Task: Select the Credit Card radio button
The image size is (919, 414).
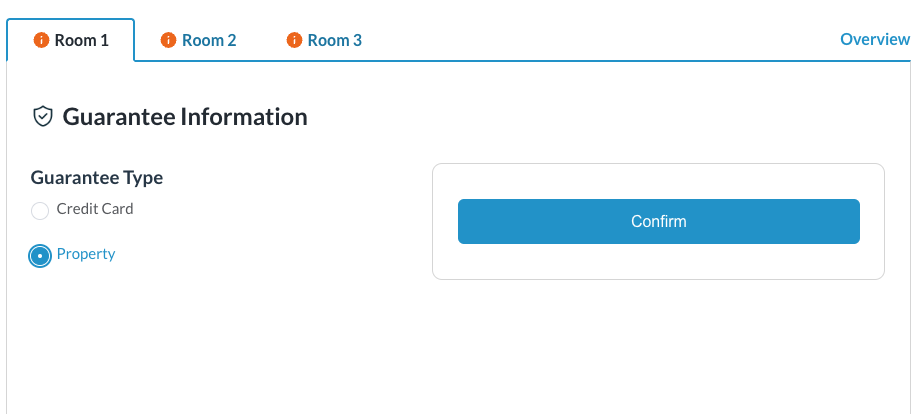Action: point(40,210)
